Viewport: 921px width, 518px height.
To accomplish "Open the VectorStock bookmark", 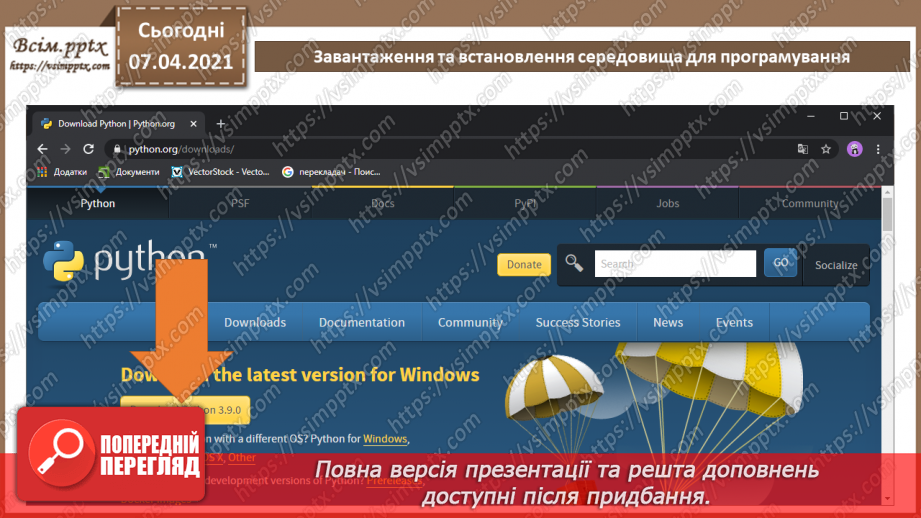I will 220,172.
